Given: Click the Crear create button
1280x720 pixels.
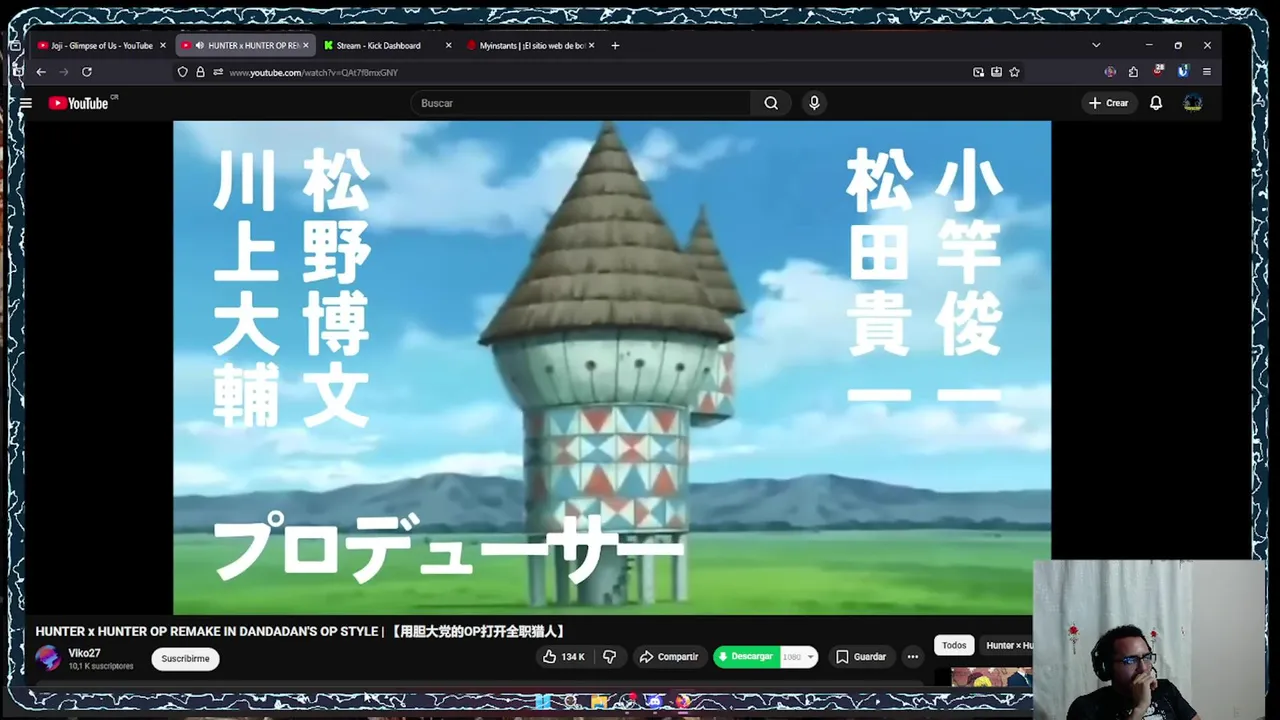Looking at the screenshot, I should [1108, 103].
